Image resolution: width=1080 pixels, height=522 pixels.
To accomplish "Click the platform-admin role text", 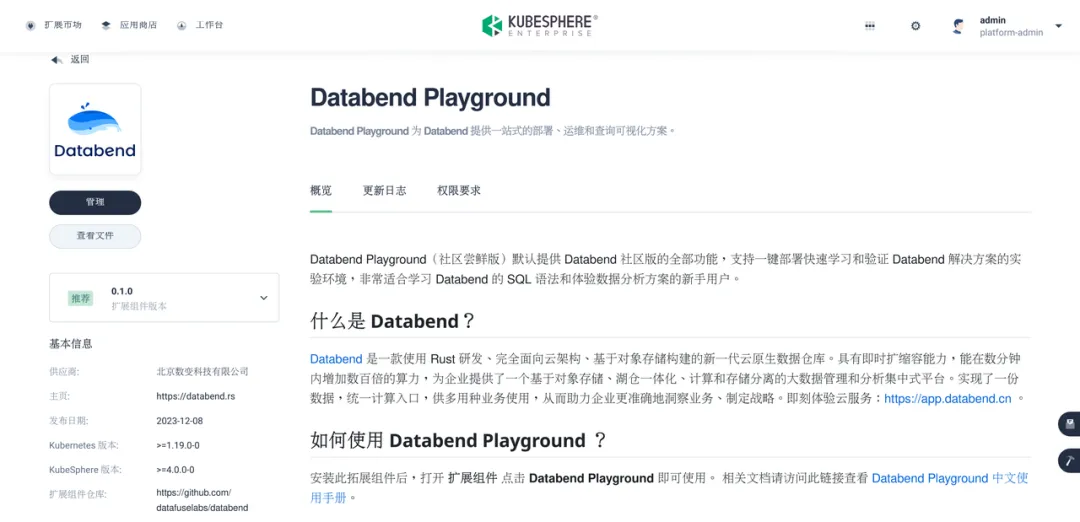I will tap(1011, 32).
